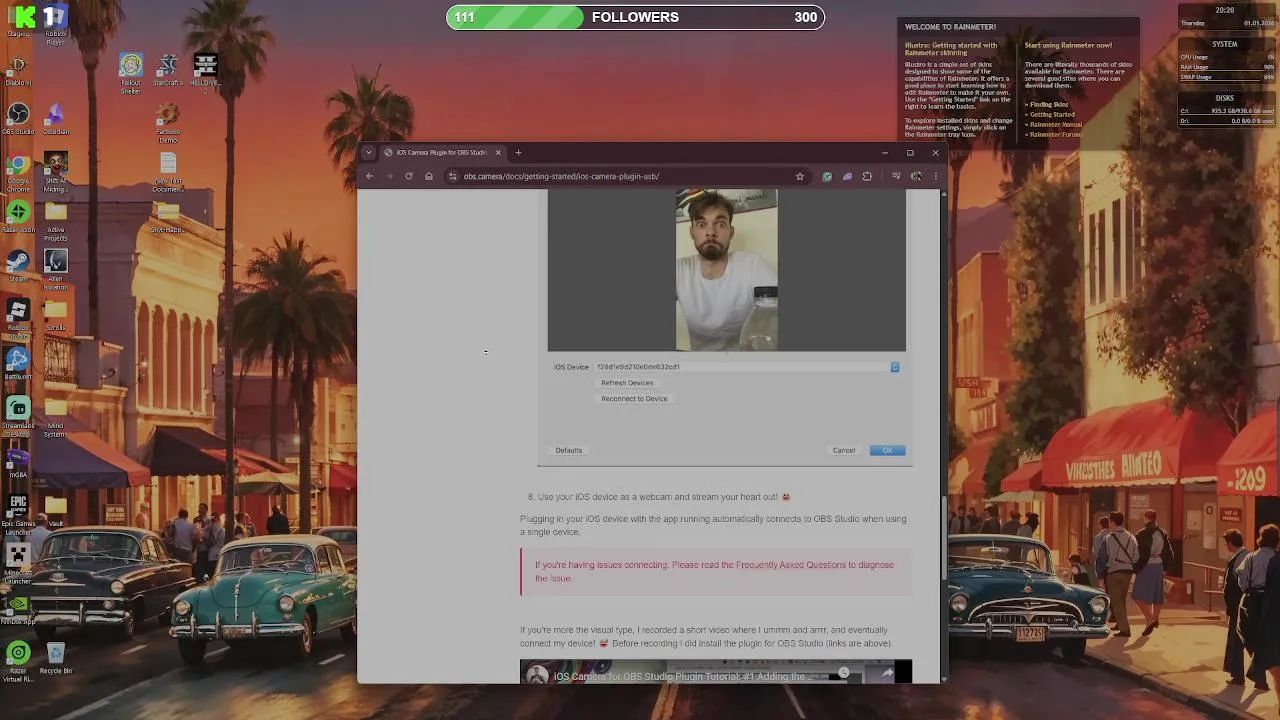1280x720 pixels.
Task: Open the Factorio Demo desktop shortcut
Action: pos(168,123)
